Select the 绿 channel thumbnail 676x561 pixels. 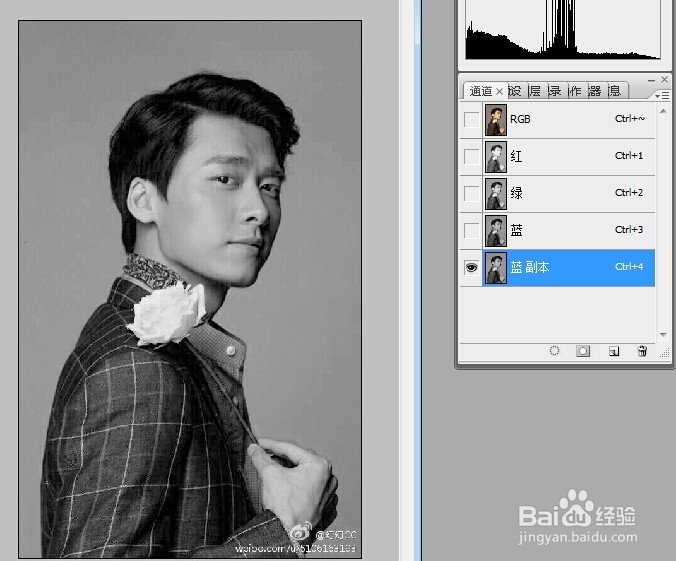(496, 194)
